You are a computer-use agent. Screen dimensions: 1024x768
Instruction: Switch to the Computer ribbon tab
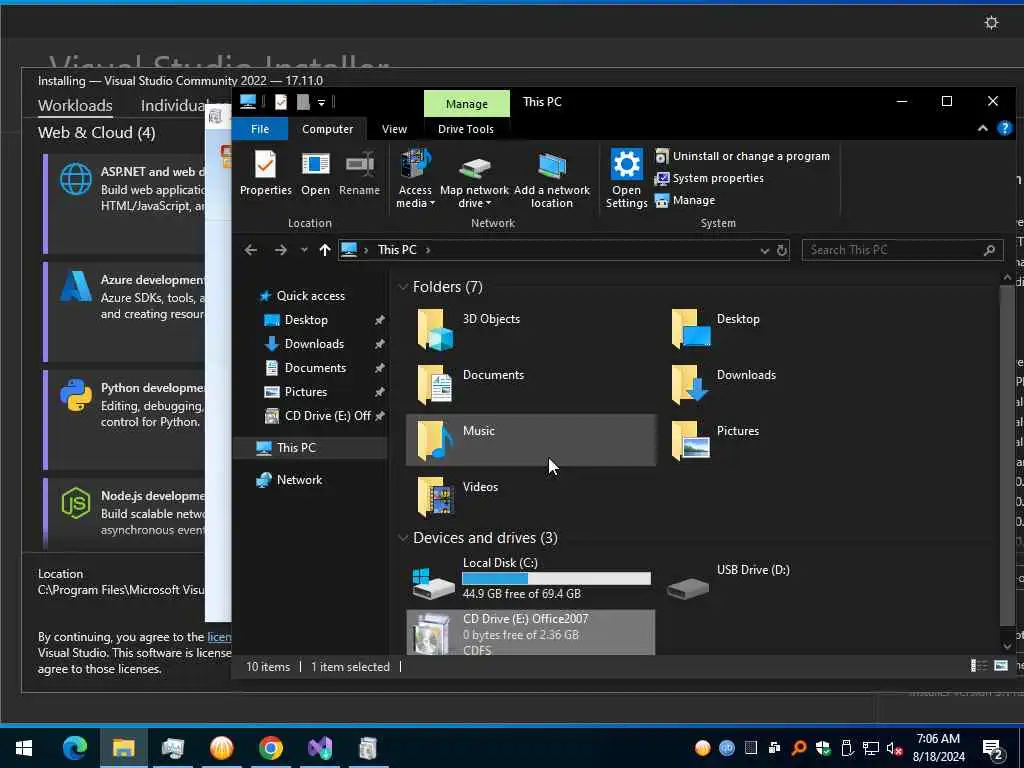pyautogui.click(x=327, y=129)
